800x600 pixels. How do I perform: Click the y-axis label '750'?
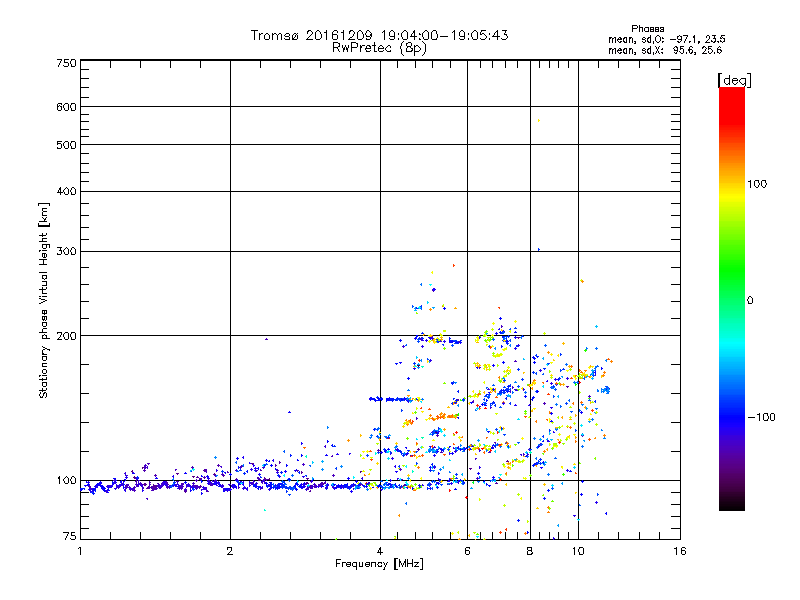coord(66,63)
